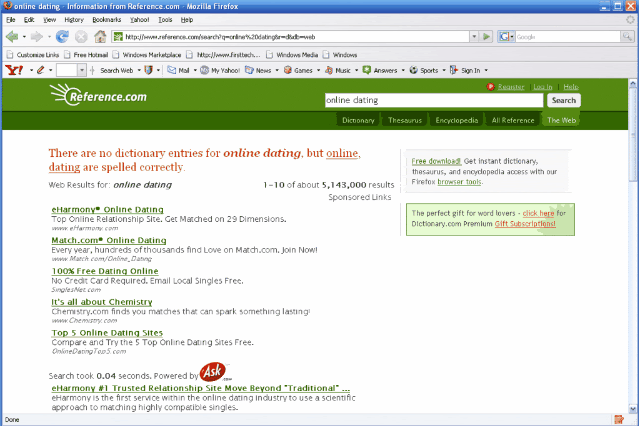Open Windows Marketplace bookmark
639x426 pixels.
point(147,55)
